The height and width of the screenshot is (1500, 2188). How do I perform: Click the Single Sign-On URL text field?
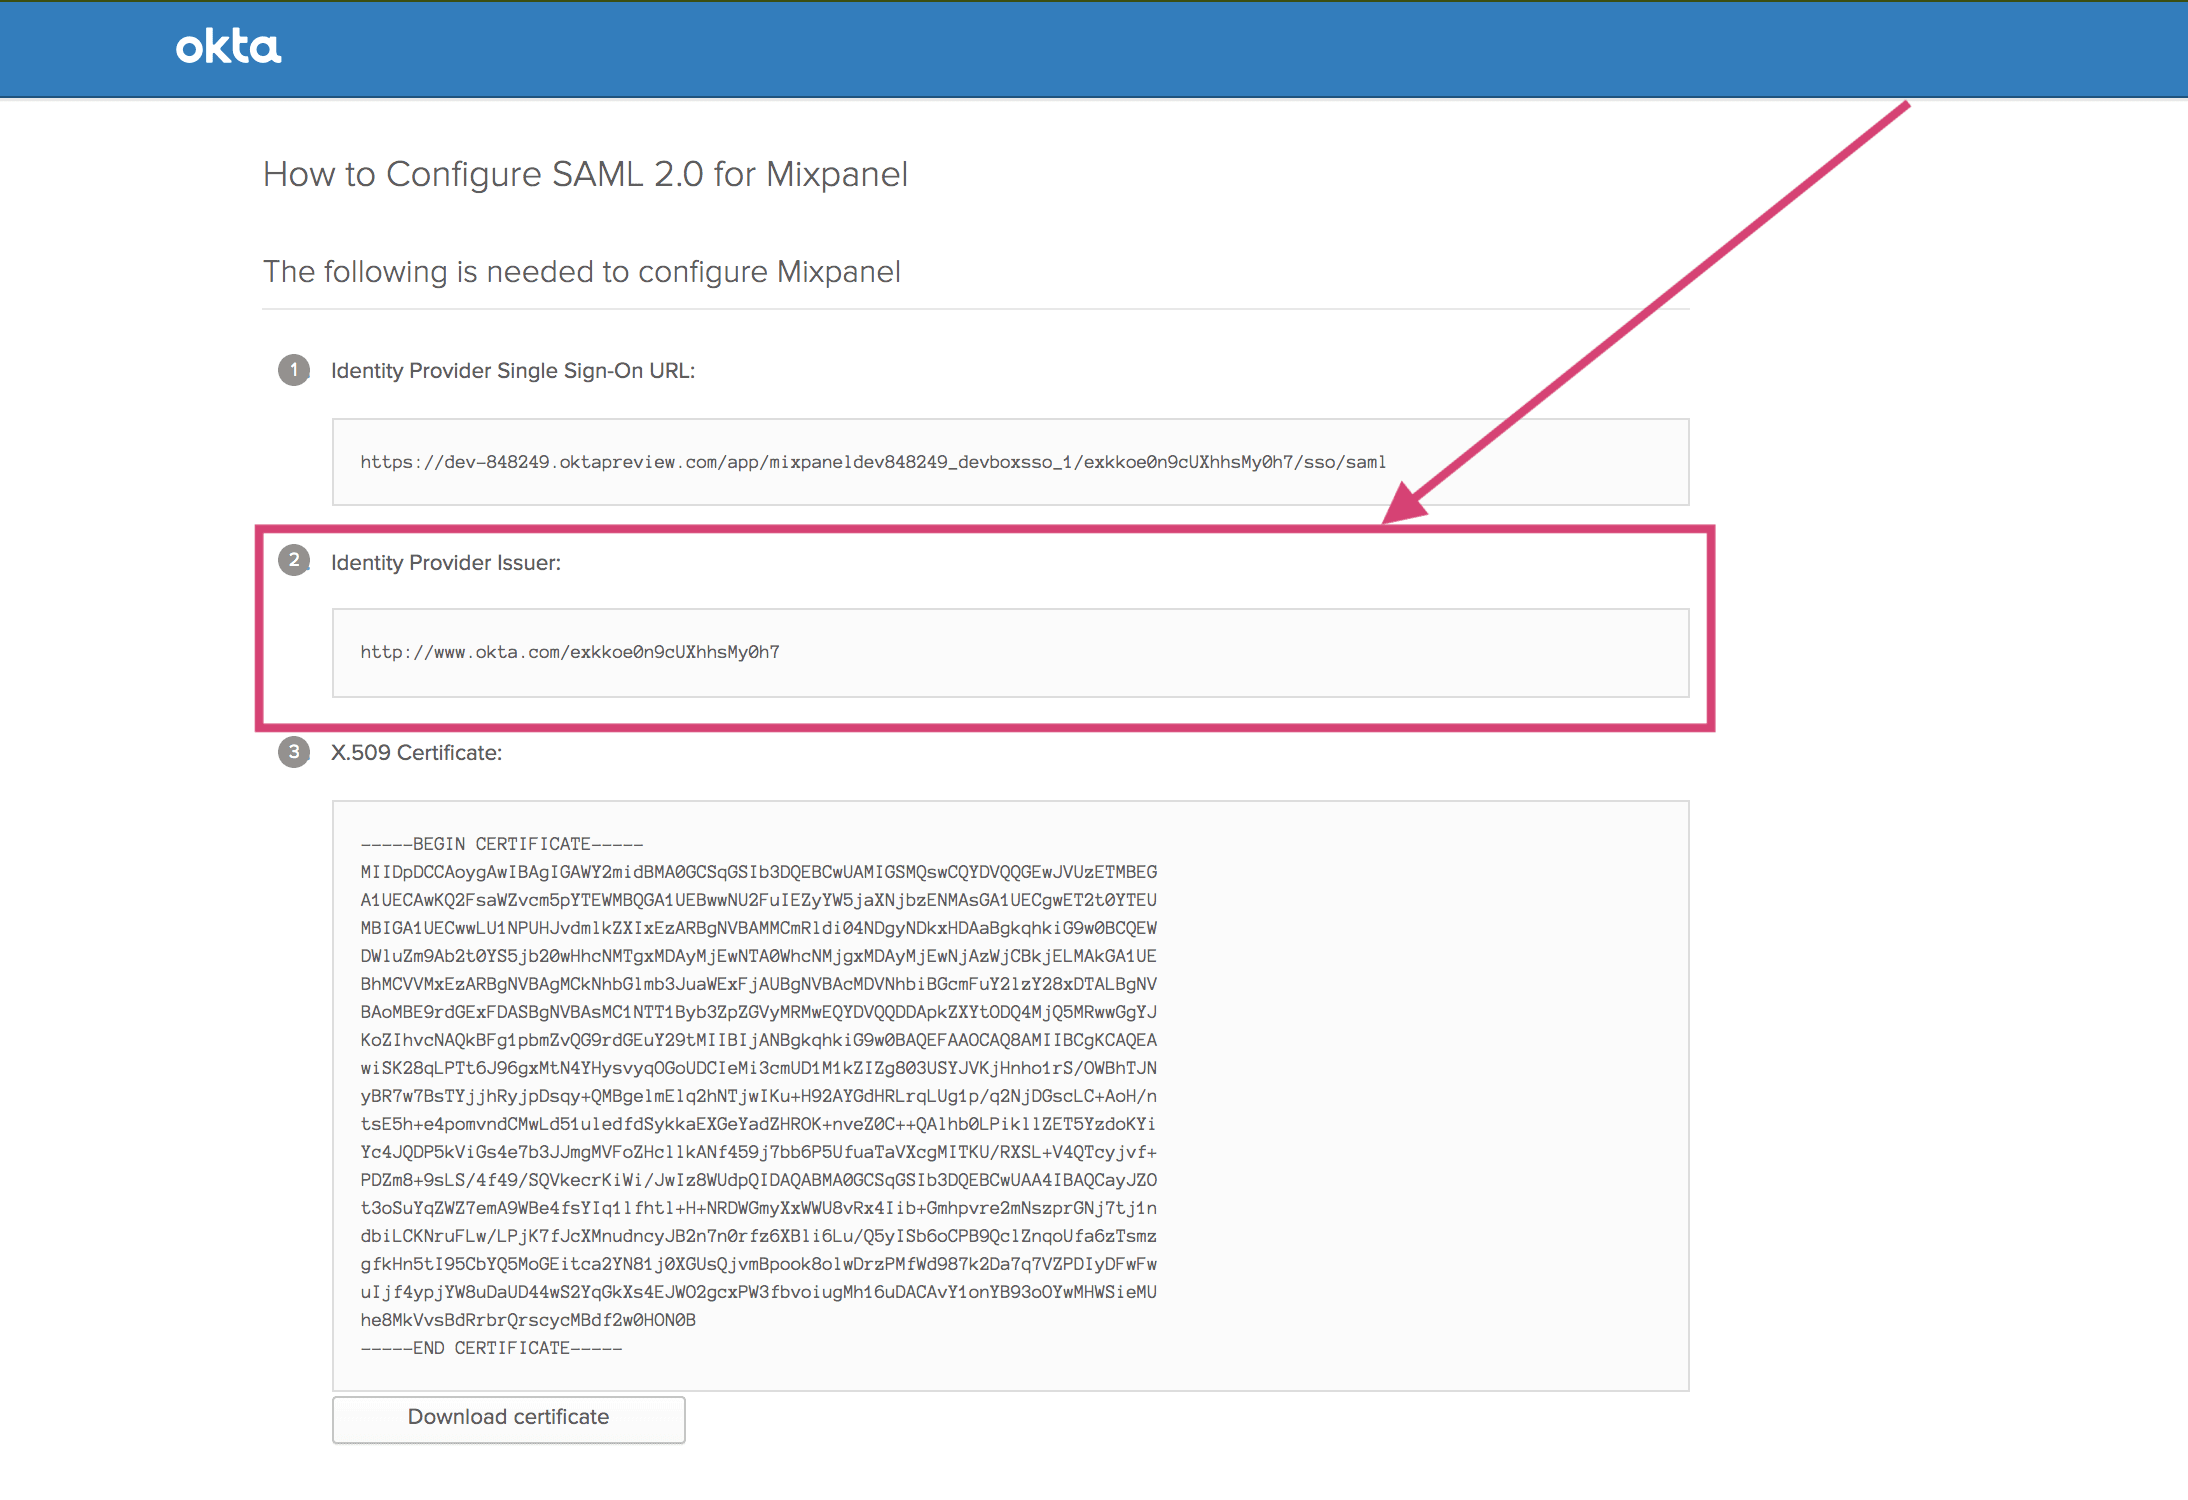click(1010, 462)
